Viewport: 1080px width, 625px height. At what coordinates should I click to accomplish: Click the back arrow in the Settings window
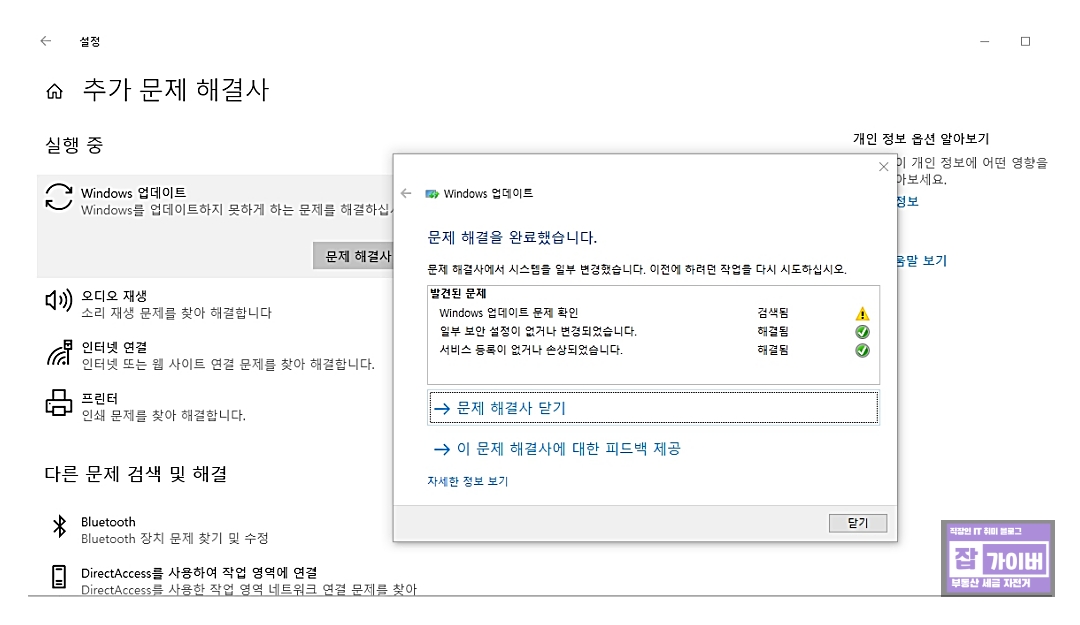click(x=44, y=41)
